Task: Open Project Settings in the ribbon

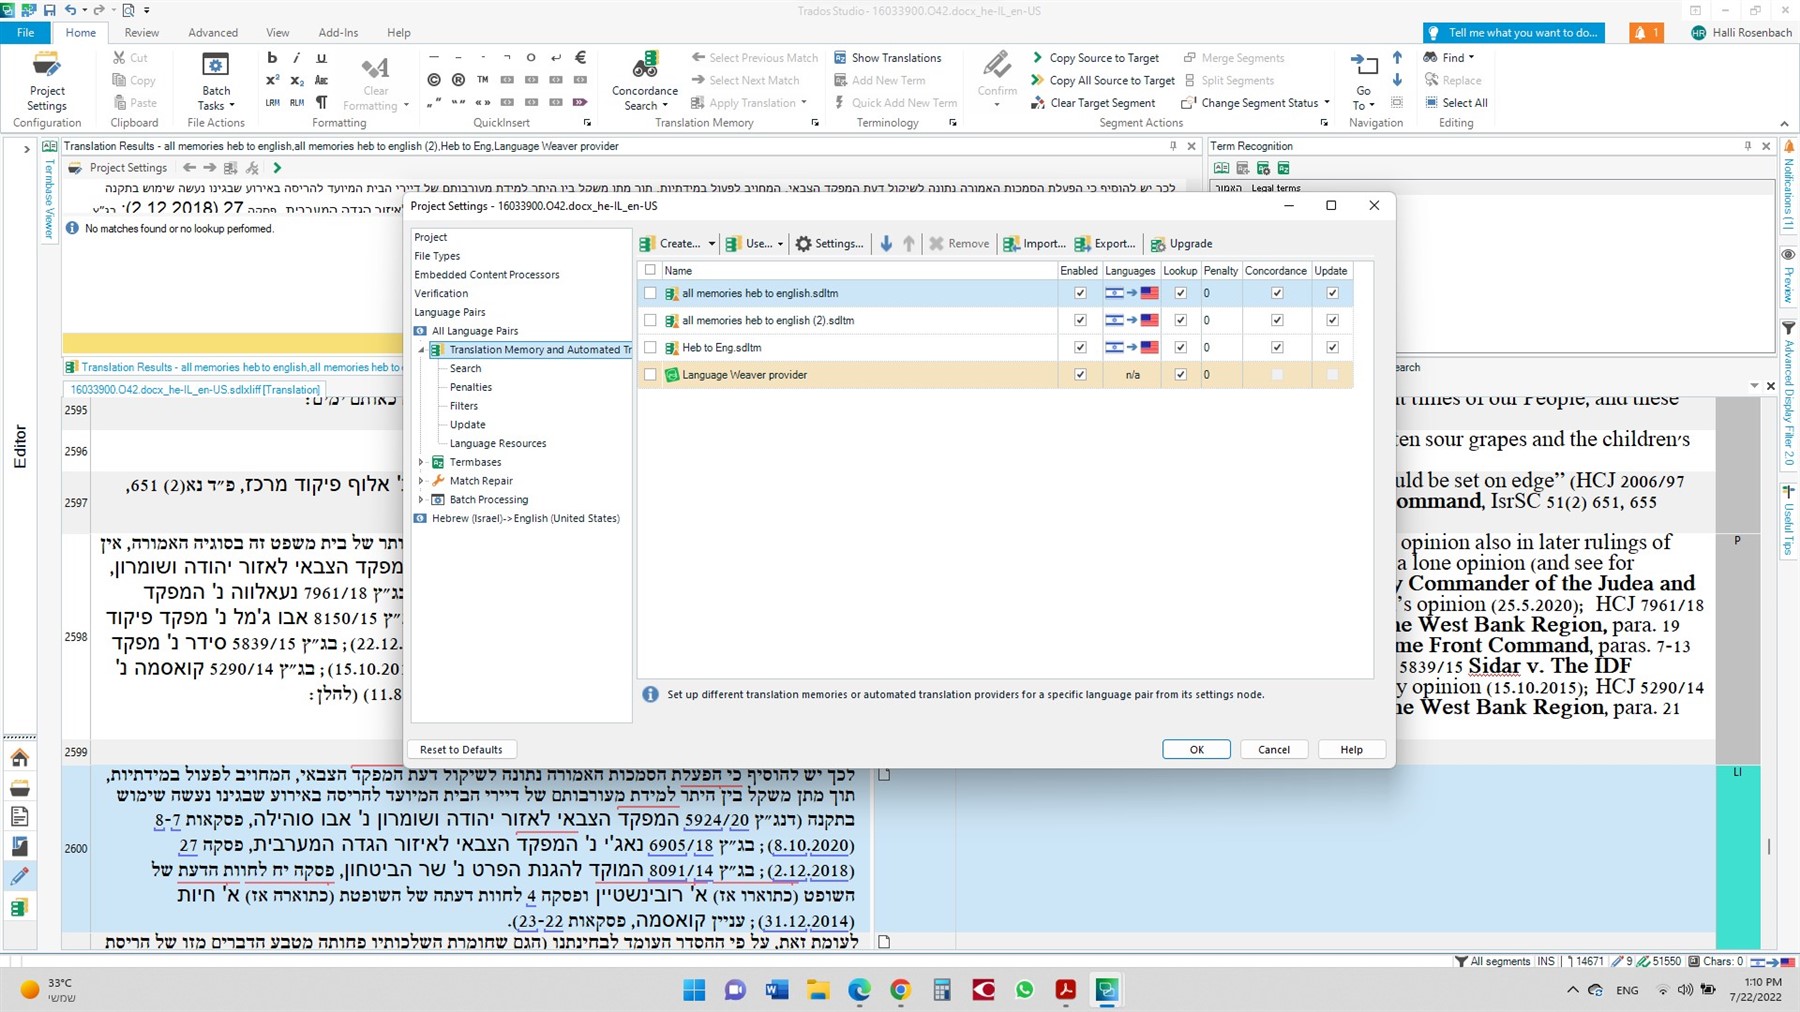Action: [x=46, y=82]
